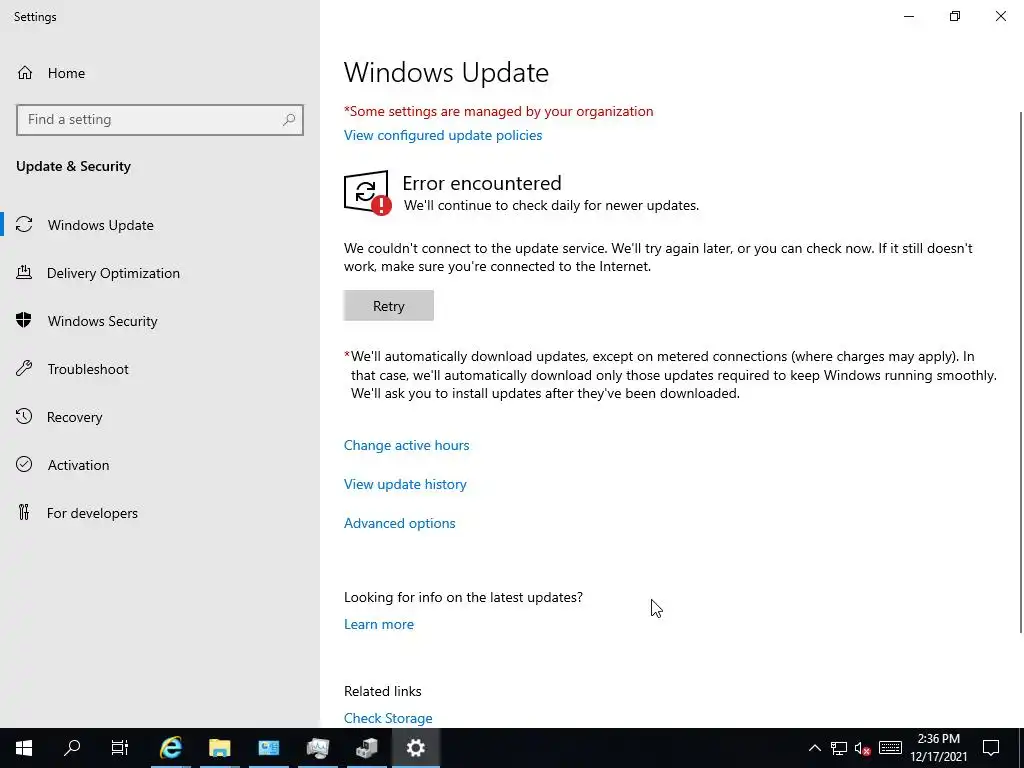This screenshot has width=1024, height=768.
Task: Retry checking for updates
Action: (x=389, y=306)
